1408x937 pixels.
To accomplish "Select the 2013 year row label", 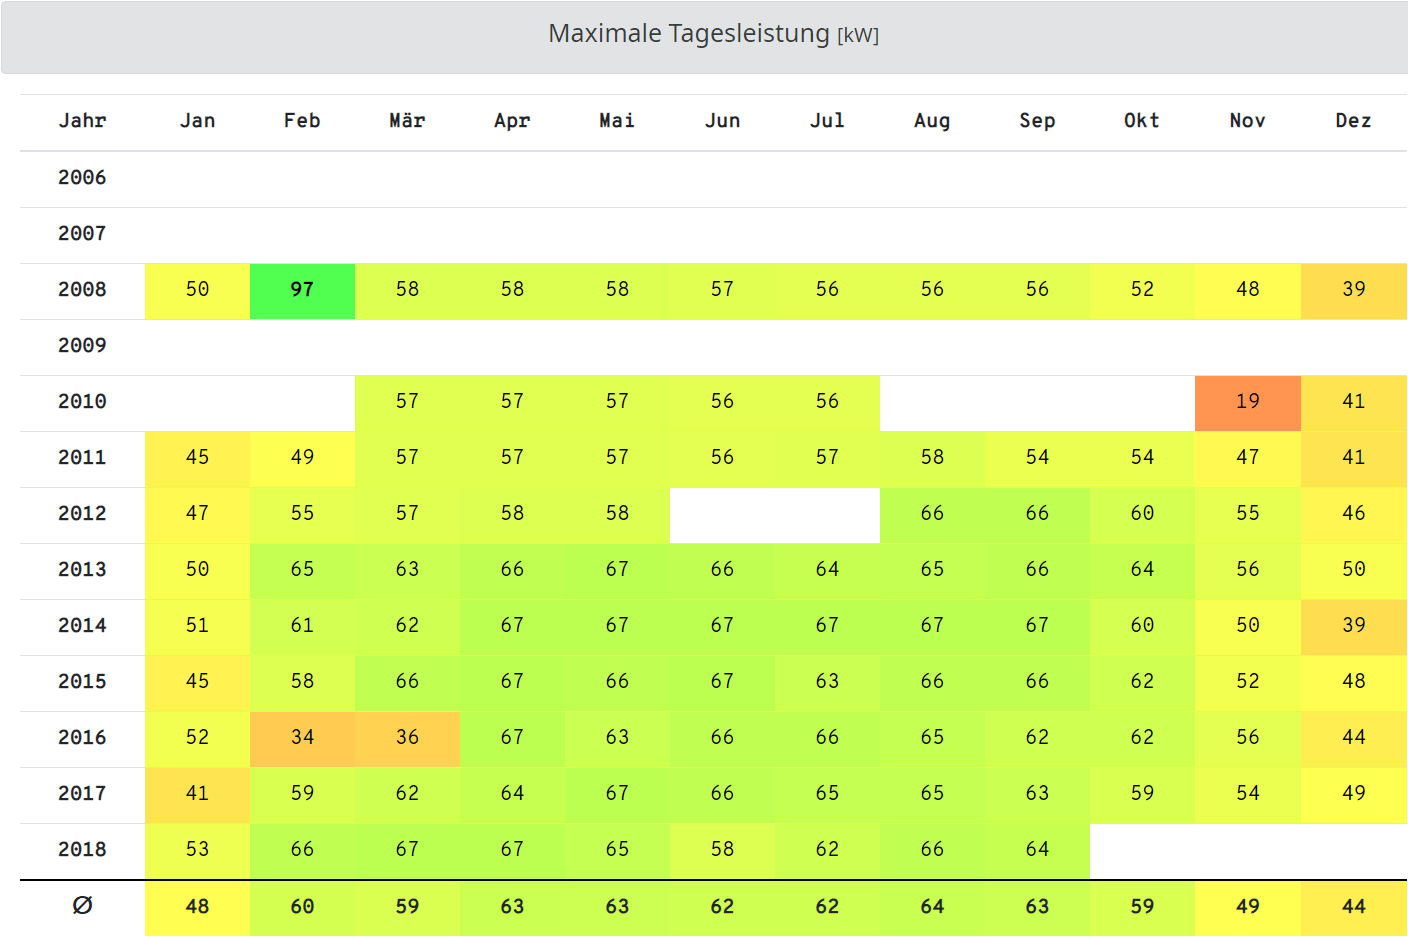I will coord(82,570).
